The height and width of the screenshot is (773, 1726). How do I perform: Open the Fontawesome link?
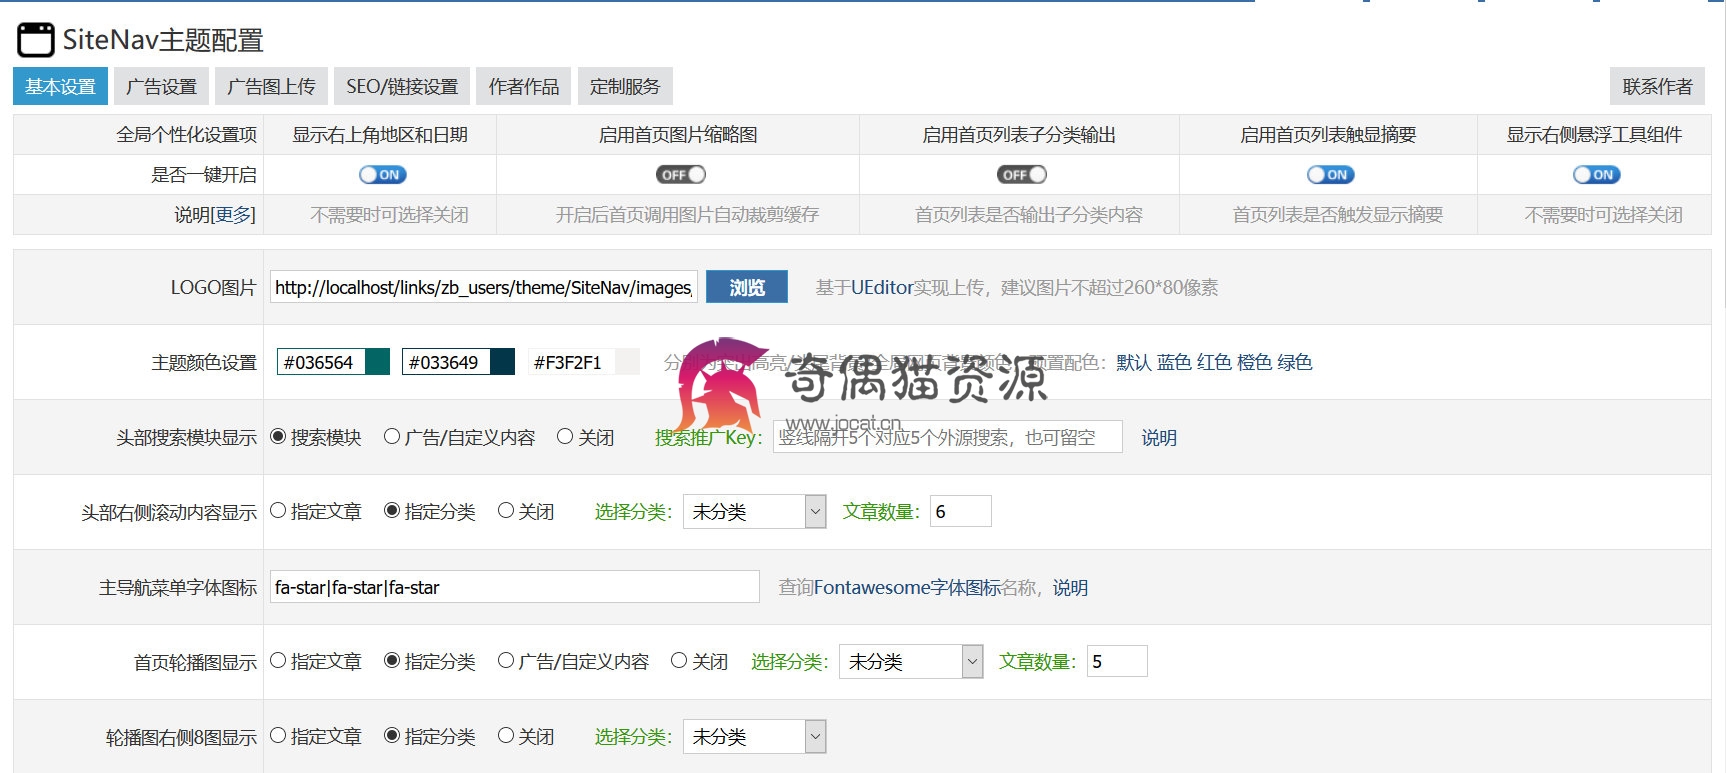907,588
